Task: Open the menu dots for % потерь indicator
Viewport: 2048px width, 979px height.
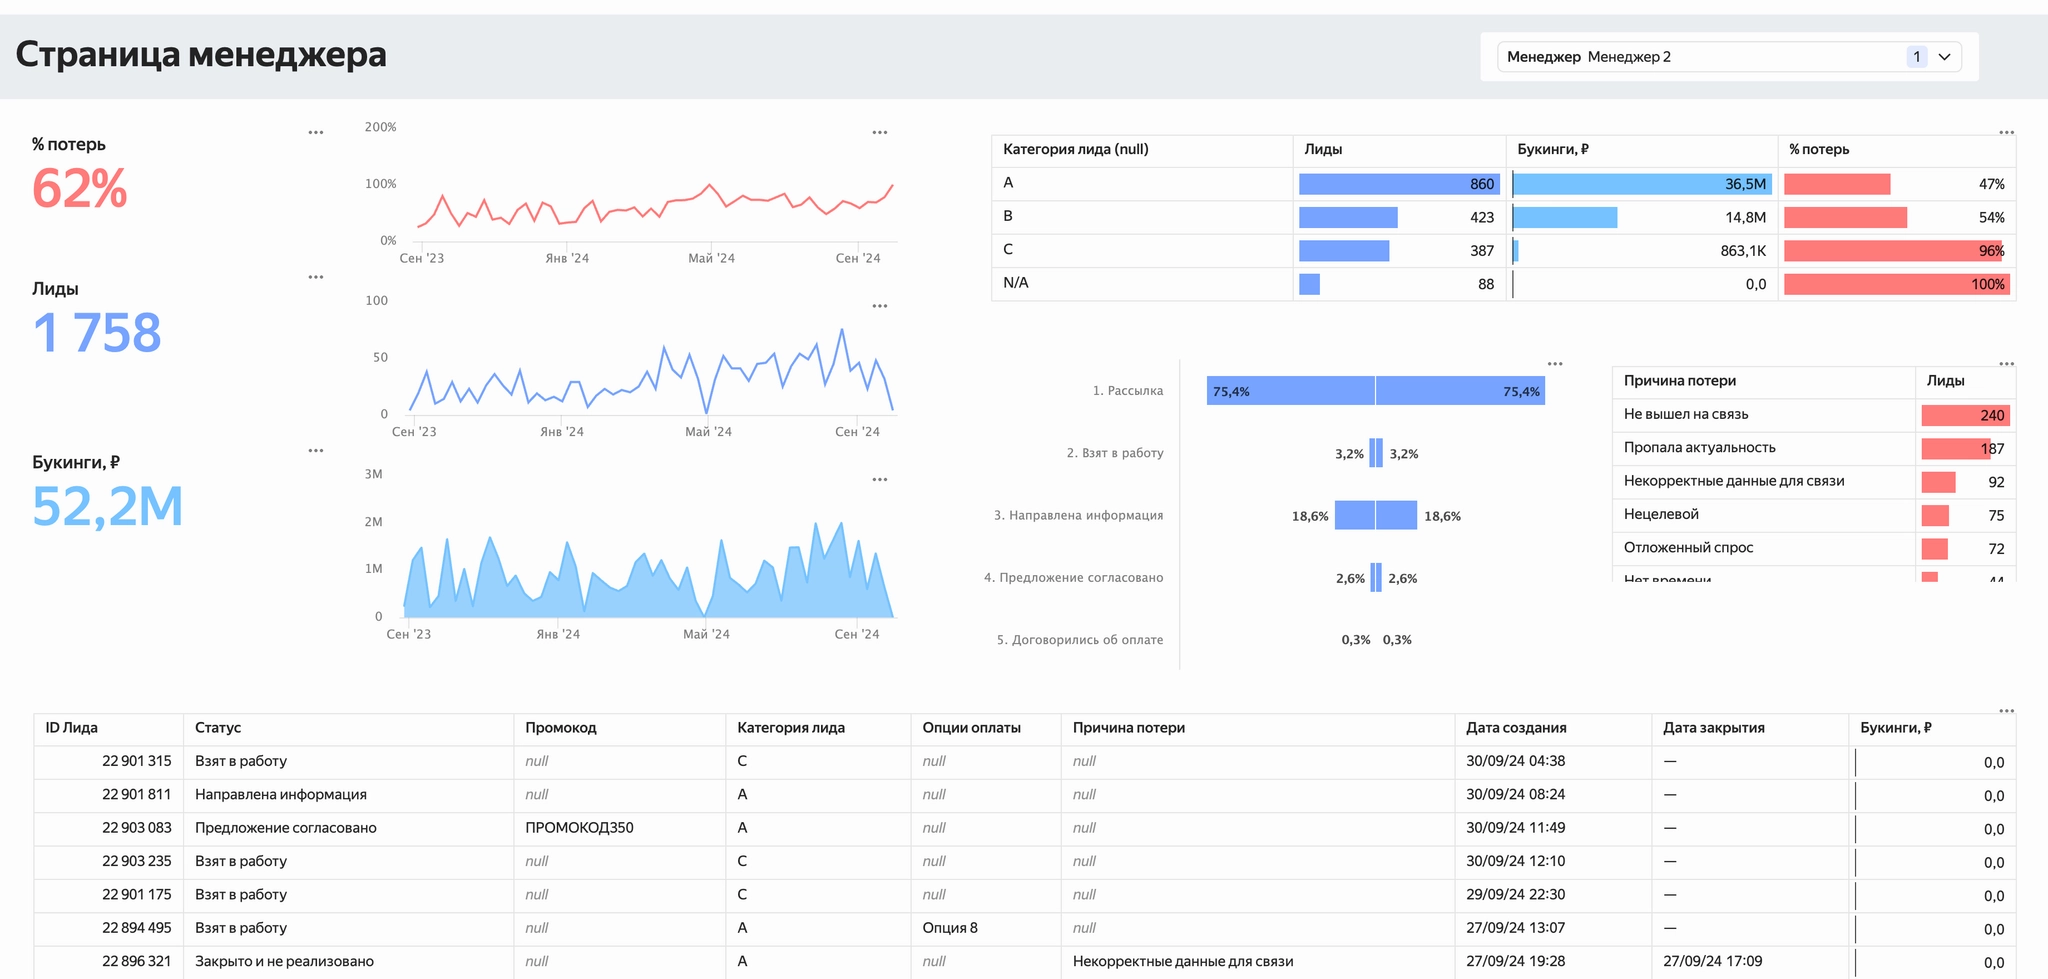Action: click(316, 133)
